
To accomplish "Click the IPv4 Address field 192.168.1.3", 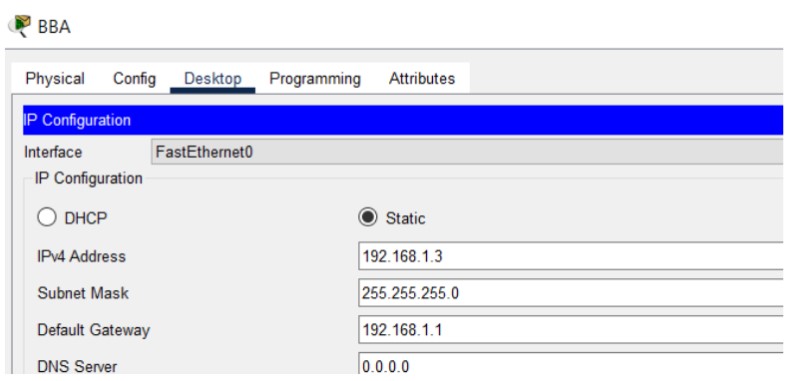I will [571, 256].
